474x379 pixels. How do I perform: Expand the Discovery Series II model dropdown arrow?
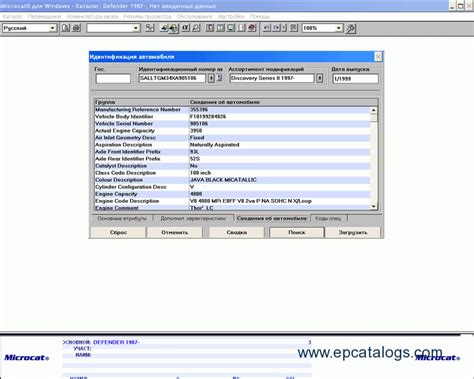(319, 78)
